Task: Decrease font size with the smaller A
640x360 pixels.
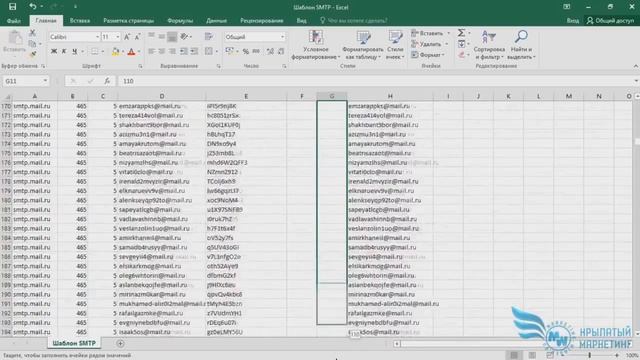Action: [x=138, y=37]
